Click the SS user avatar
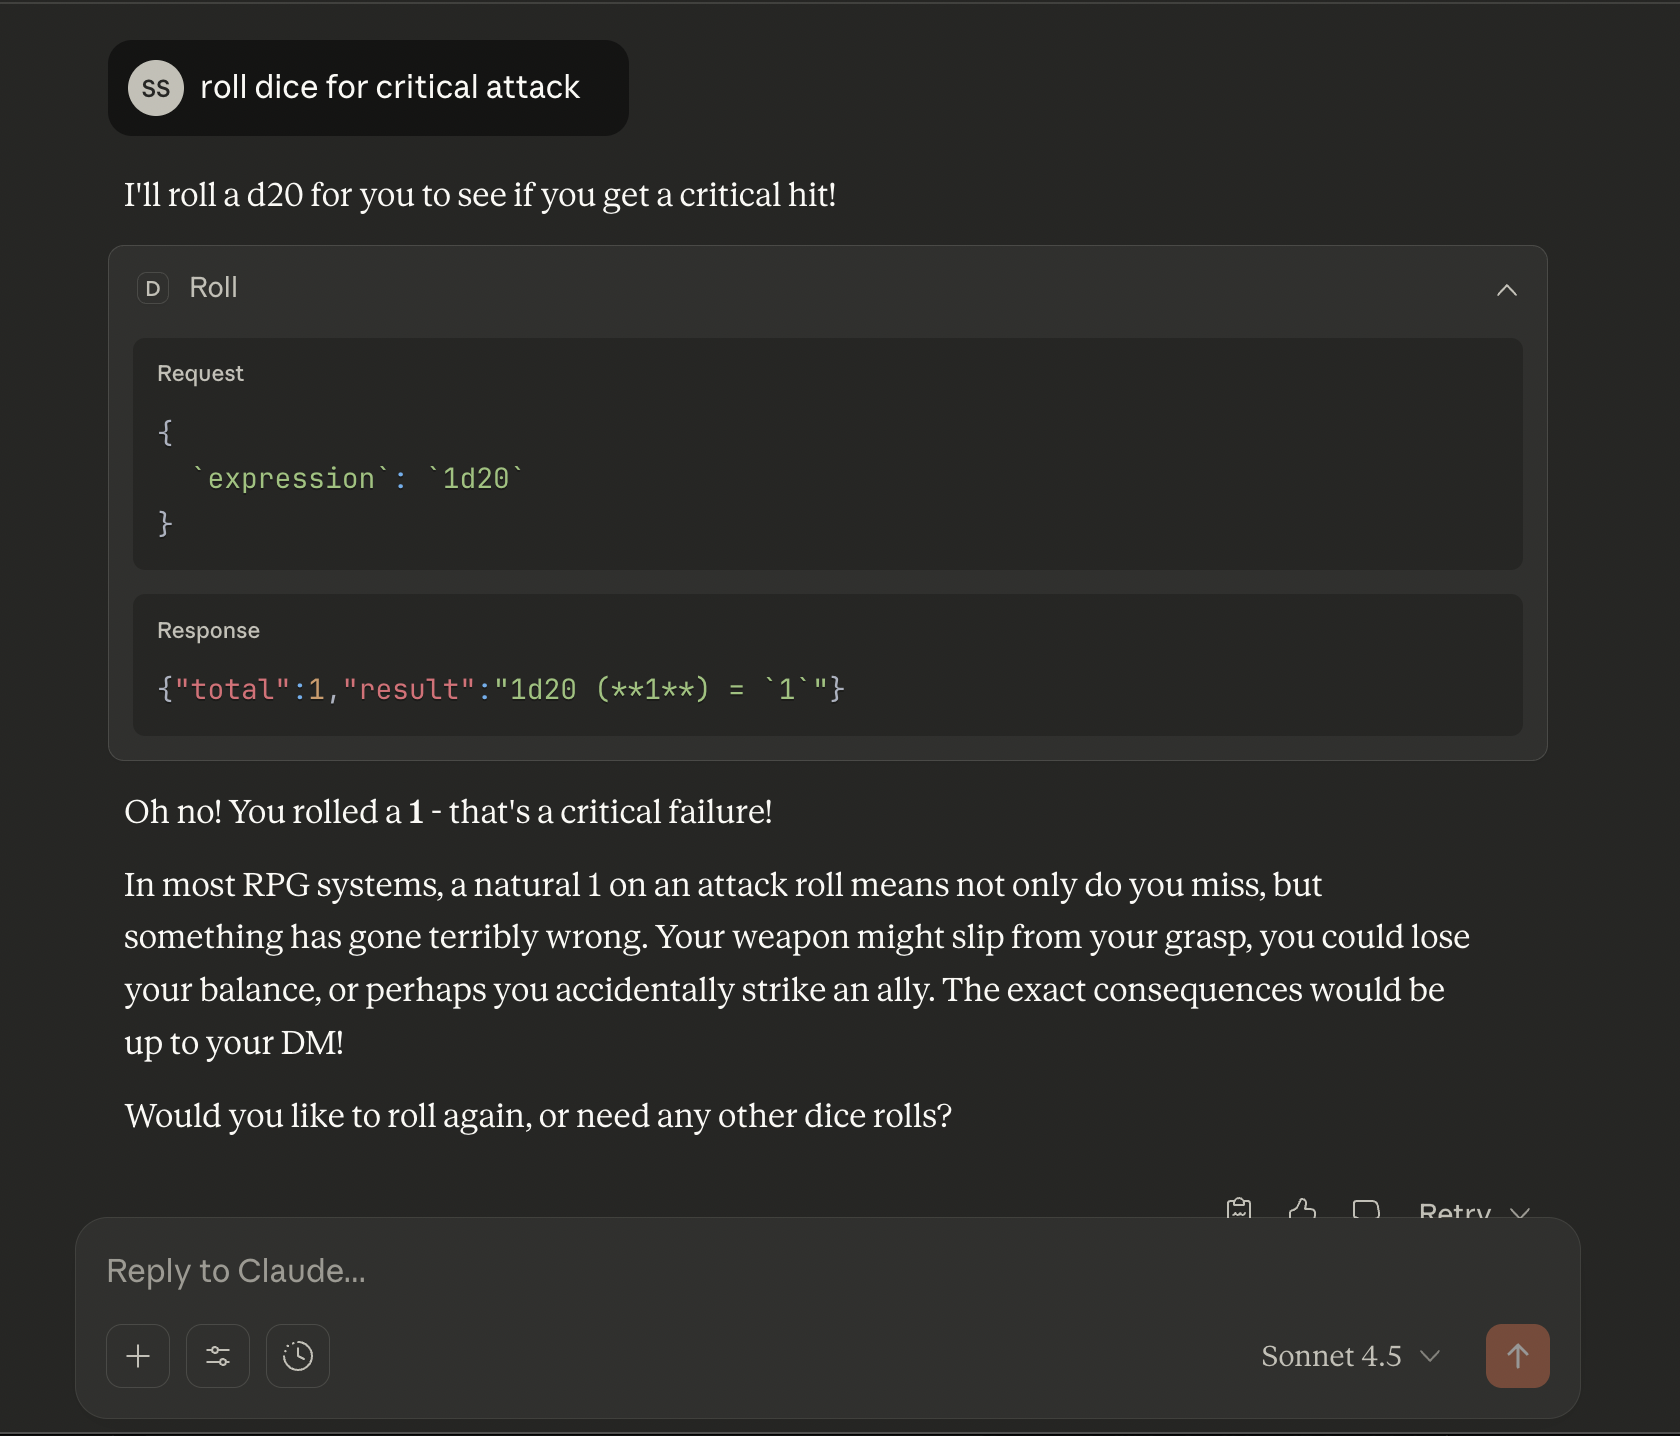The height and width of the screenshot is (1436, 1680). [156, 88]
